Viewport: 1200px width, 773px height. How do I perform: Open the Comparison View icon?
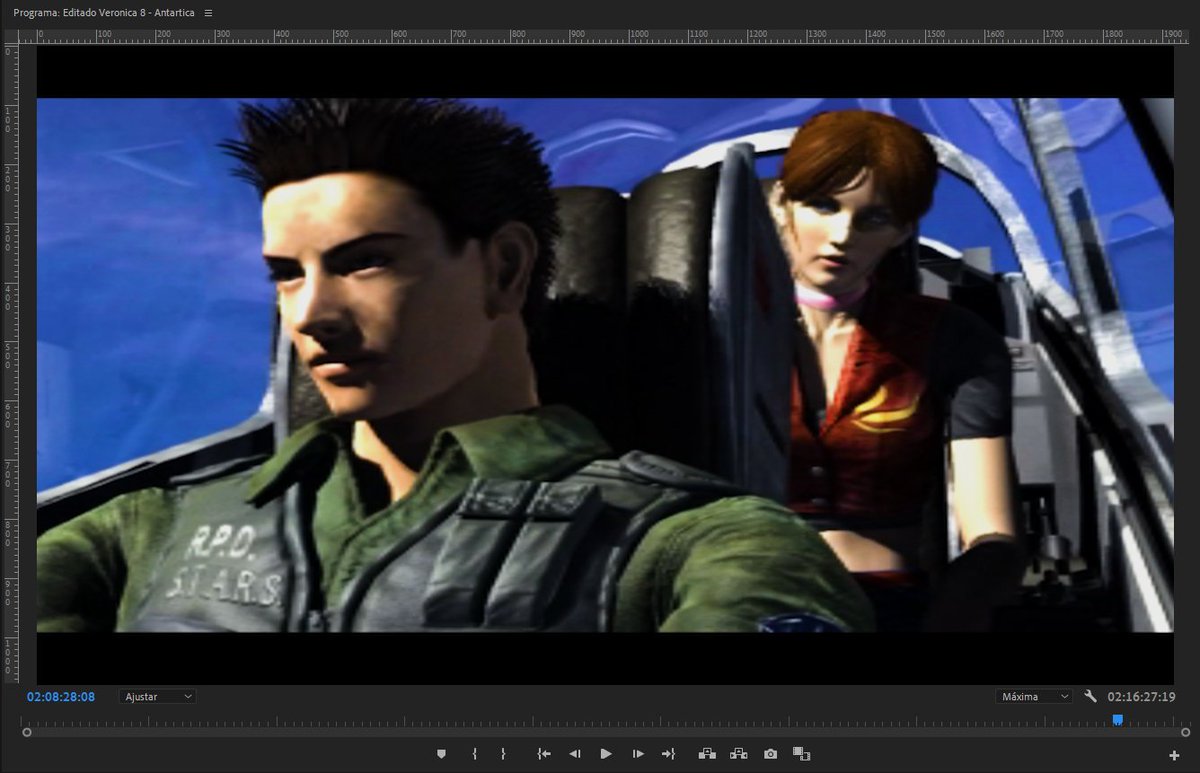click(x=801, y=754)
